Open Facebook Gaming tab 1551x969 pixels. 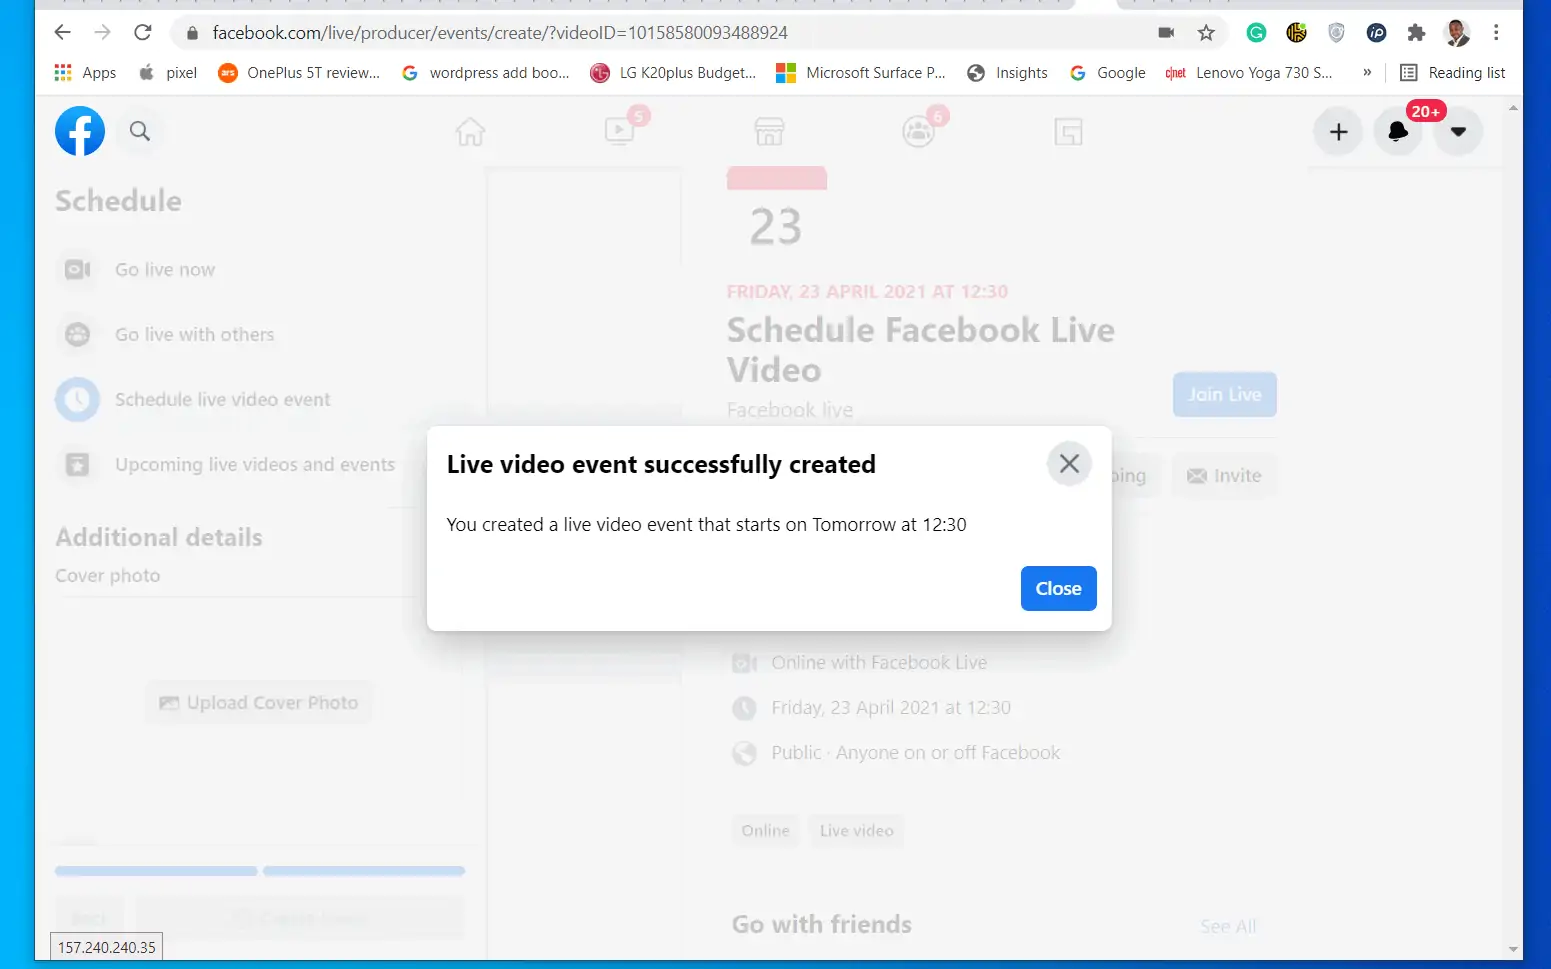[1068, 132]
